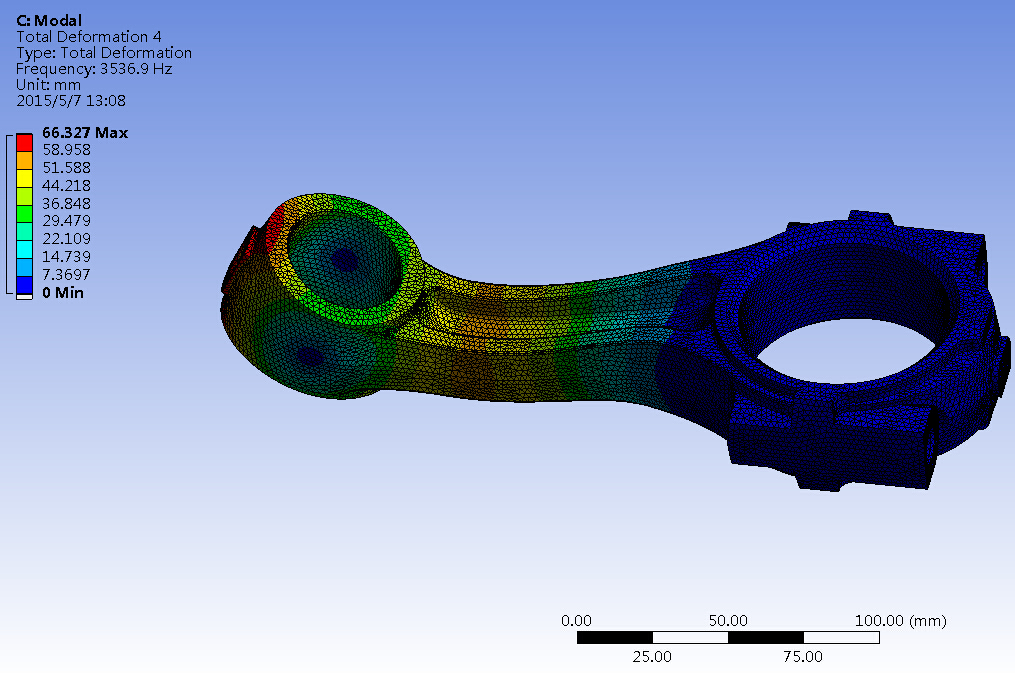Click the "29.479" legend value
Screen dimensions: 1015x673
click(x=66, y=221)
